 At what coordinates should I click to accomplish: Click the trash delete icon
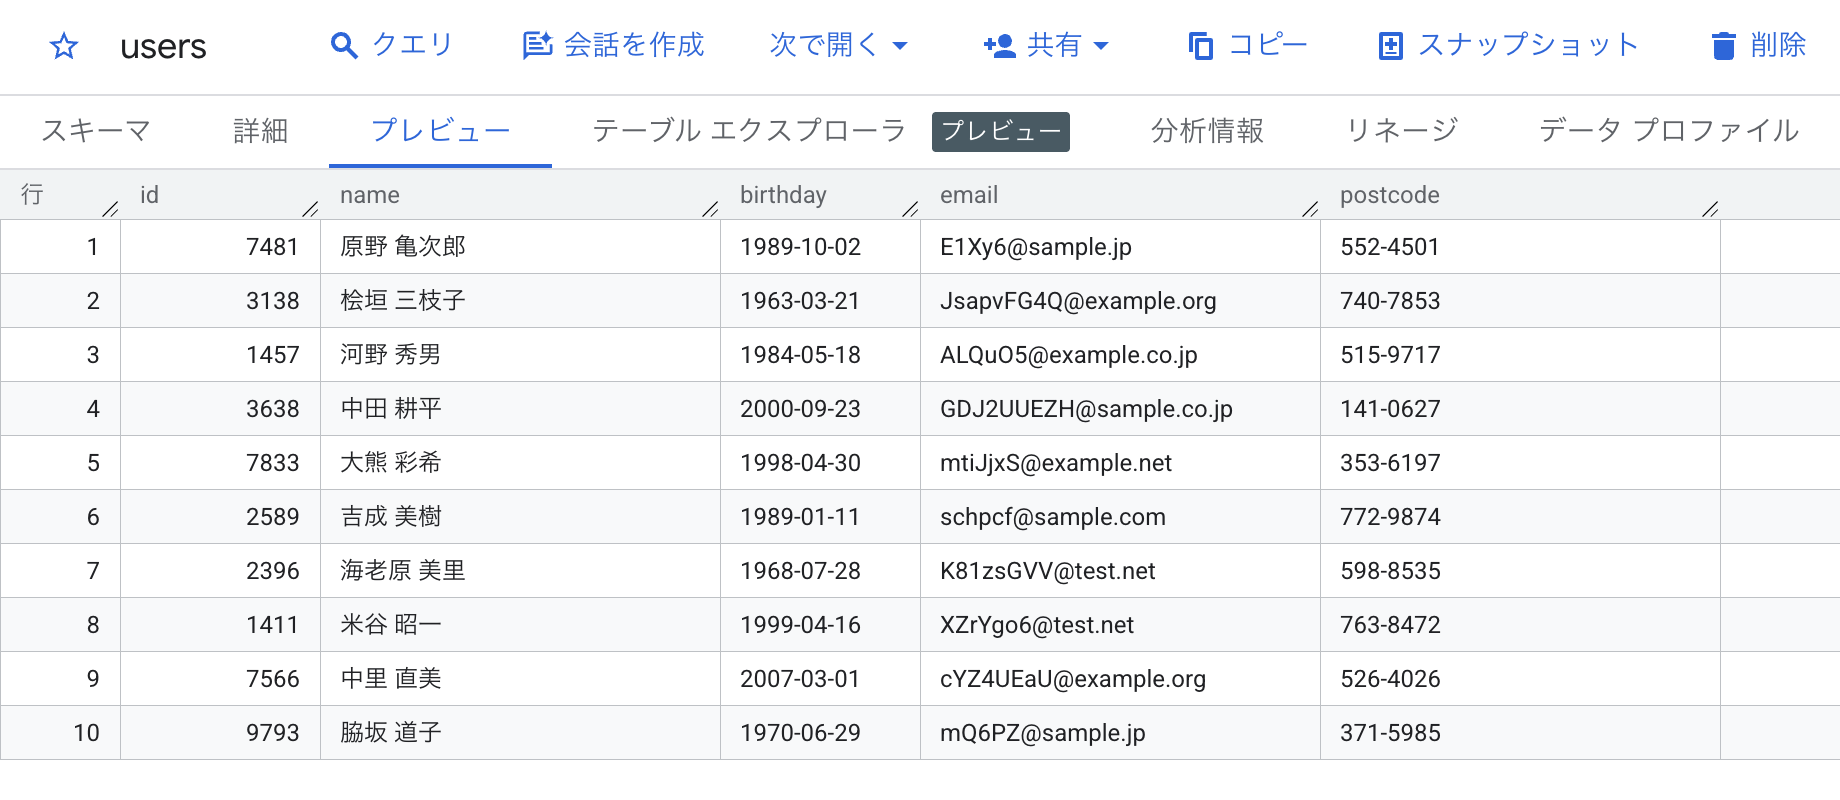(x=1724, y=46)
